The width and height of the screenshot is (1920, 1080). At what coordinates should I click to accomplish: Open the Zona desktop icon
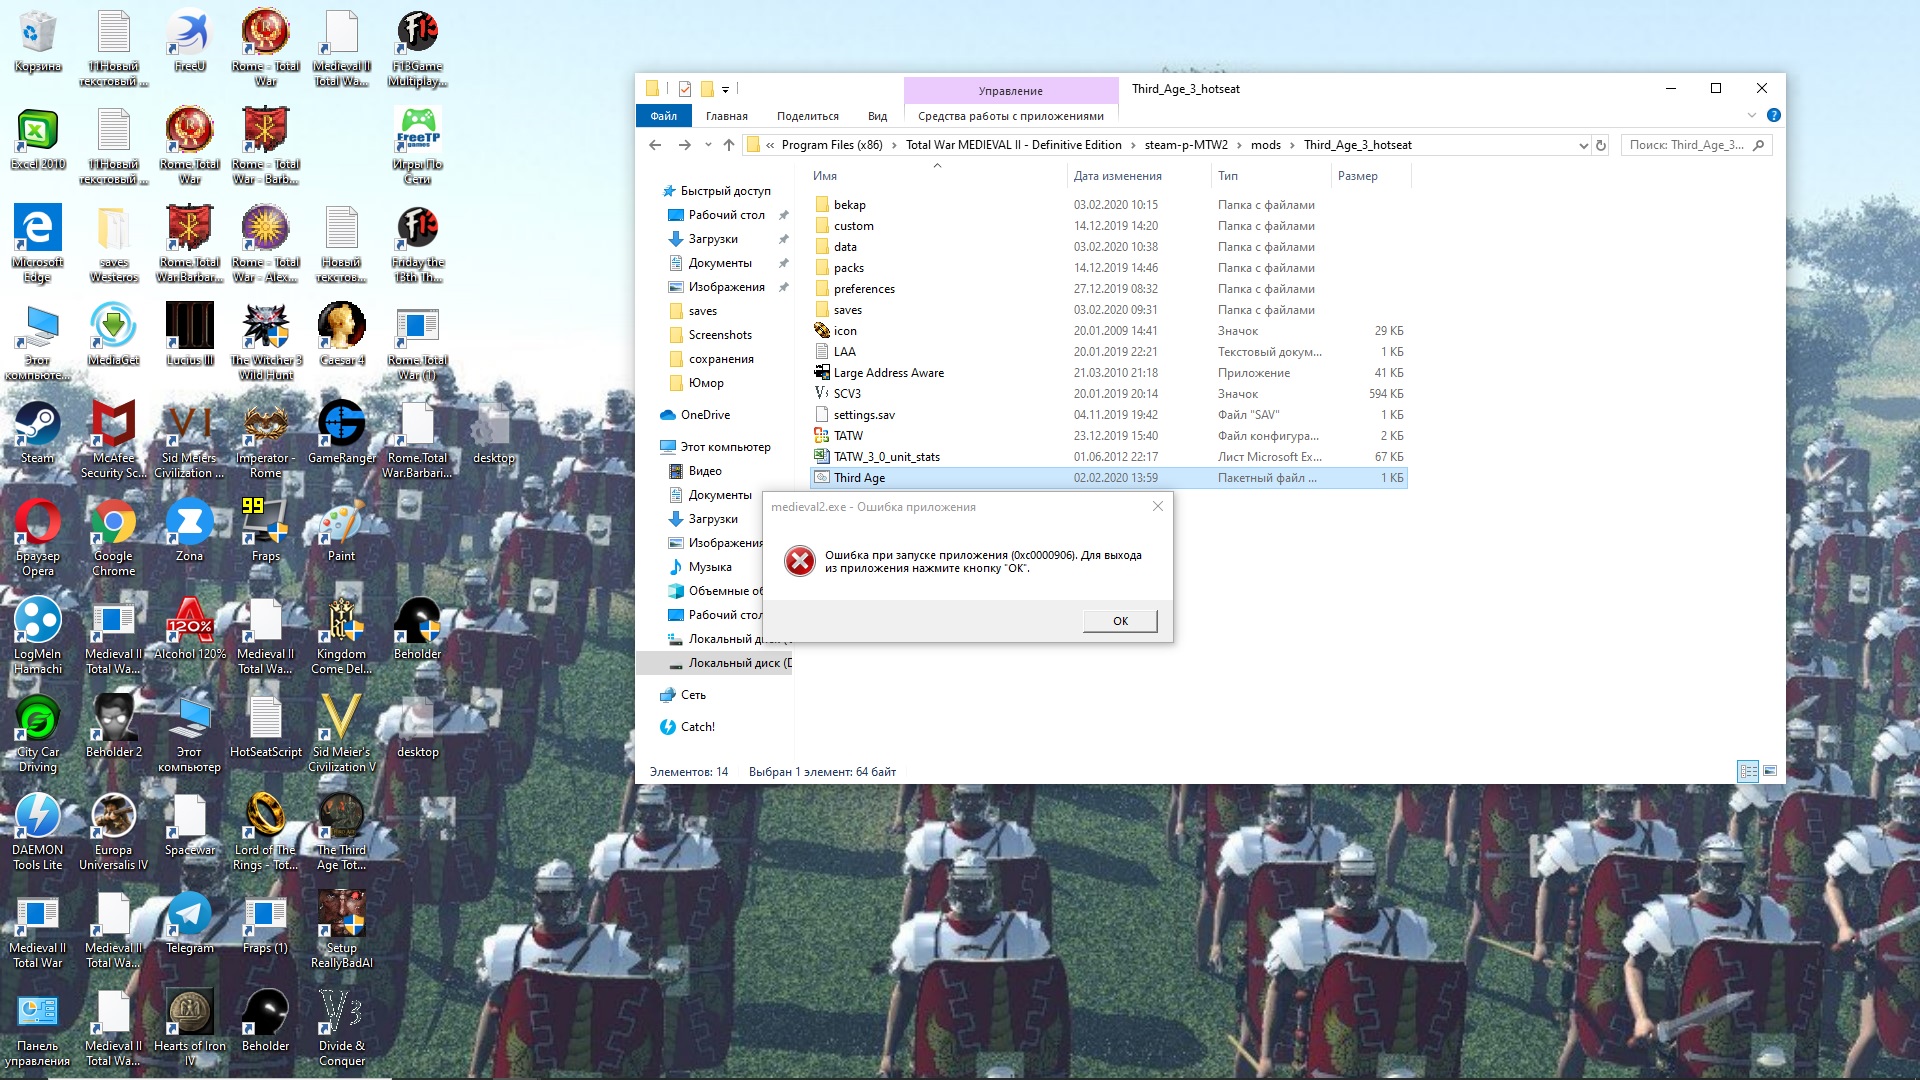click(189, 530)
